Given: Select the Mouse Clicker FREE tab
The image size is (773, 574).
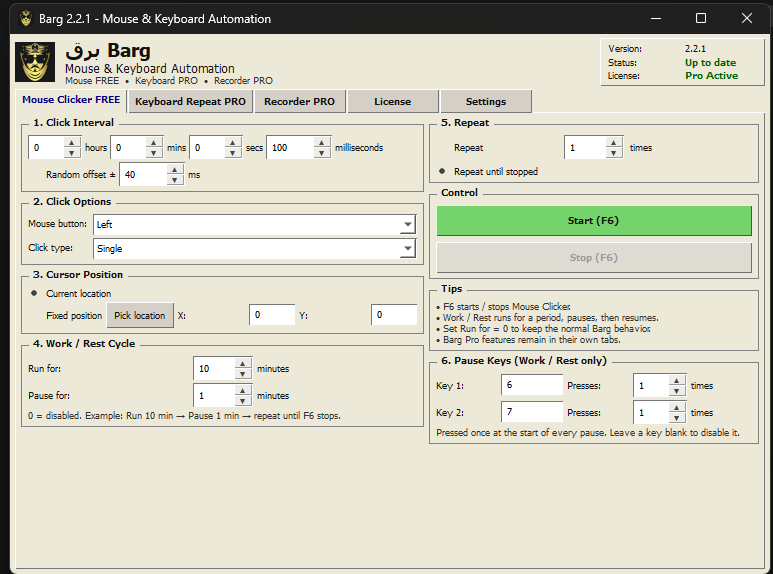Looking at the screenshot, I should tap(71, 100).
